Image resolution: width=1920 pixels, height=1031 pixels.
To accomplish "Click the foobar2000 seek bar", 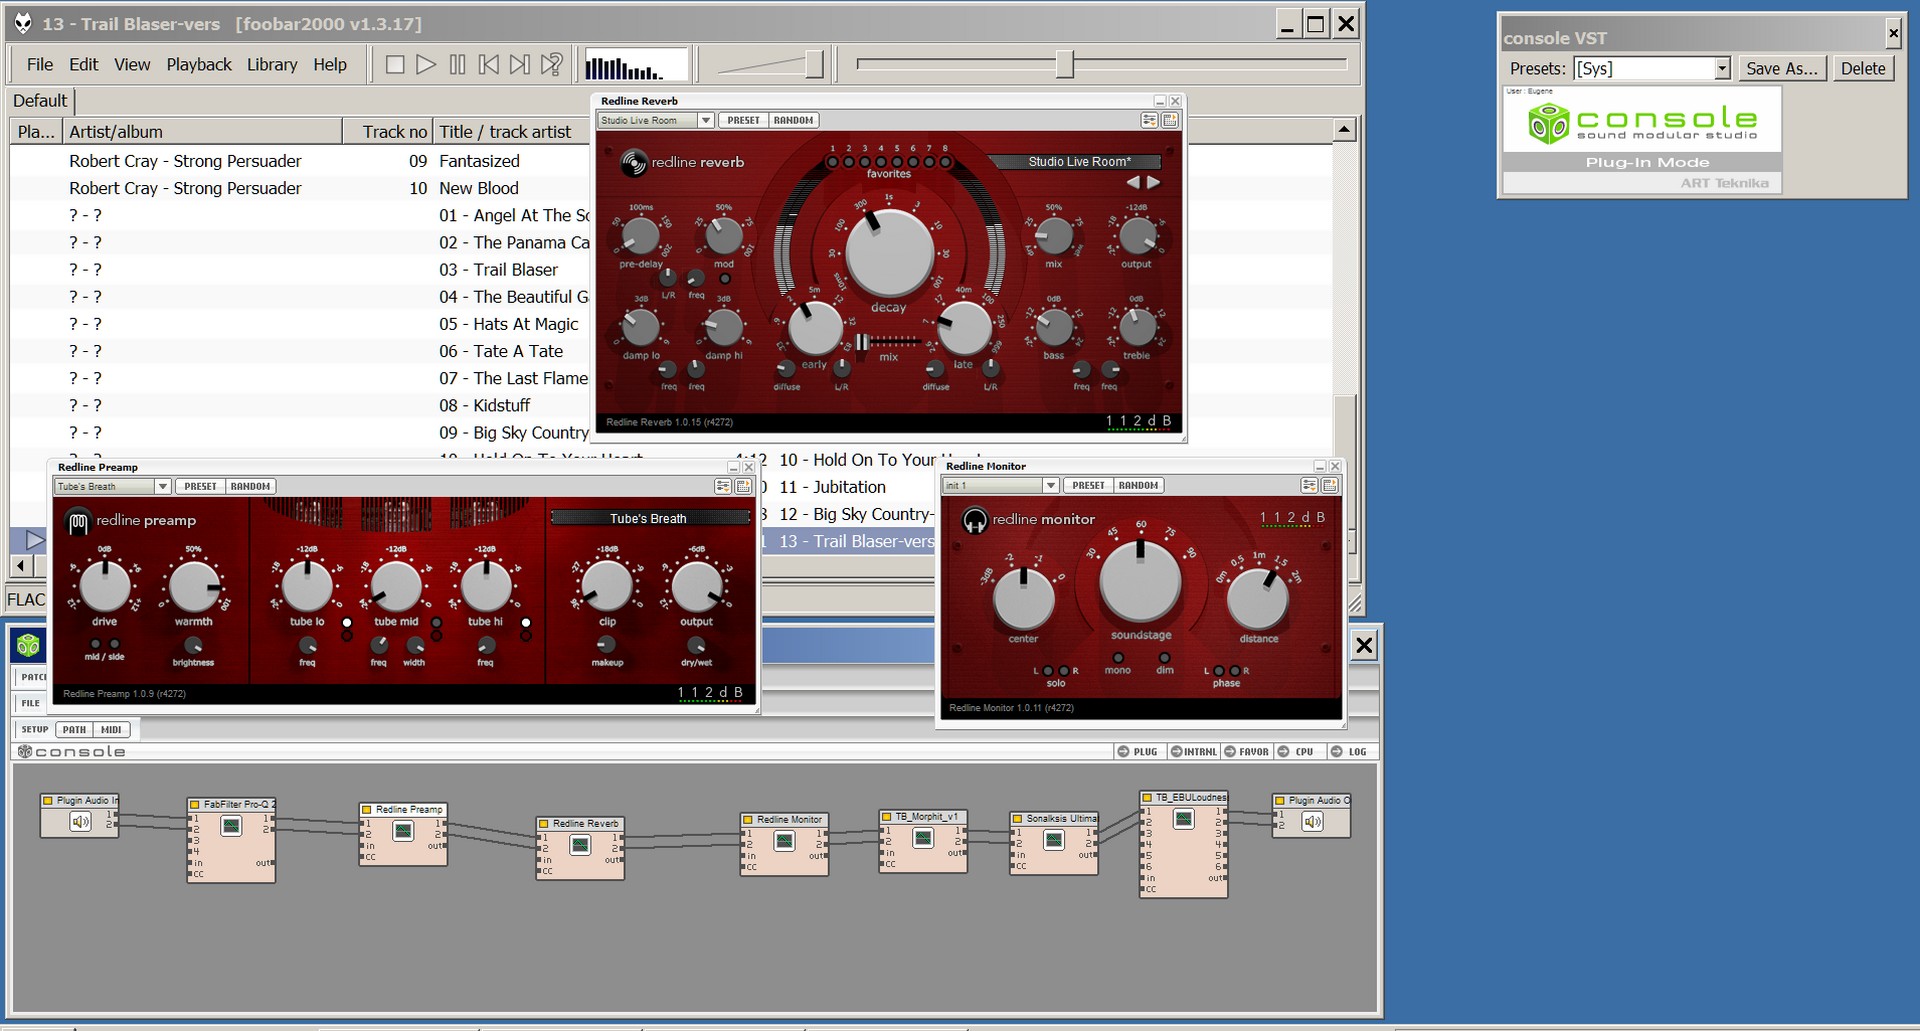I will point(1101,65).
